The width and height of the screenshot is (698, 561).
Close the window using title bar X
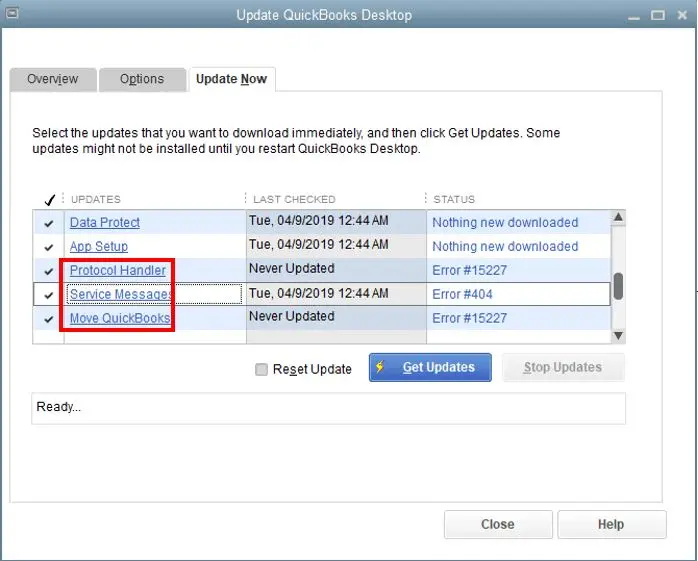click(x=682, y=15)
